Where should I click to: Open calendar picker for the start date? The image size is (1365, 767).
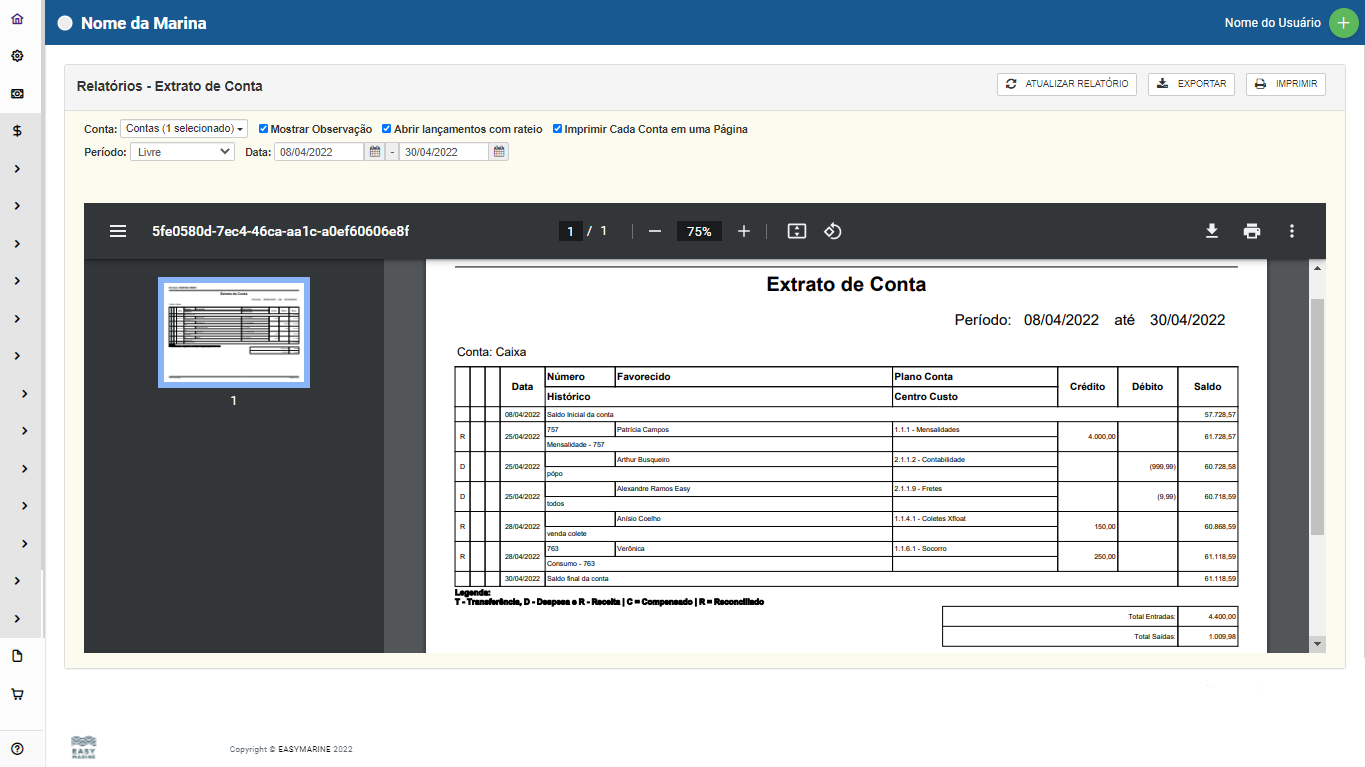coord(375,152)
